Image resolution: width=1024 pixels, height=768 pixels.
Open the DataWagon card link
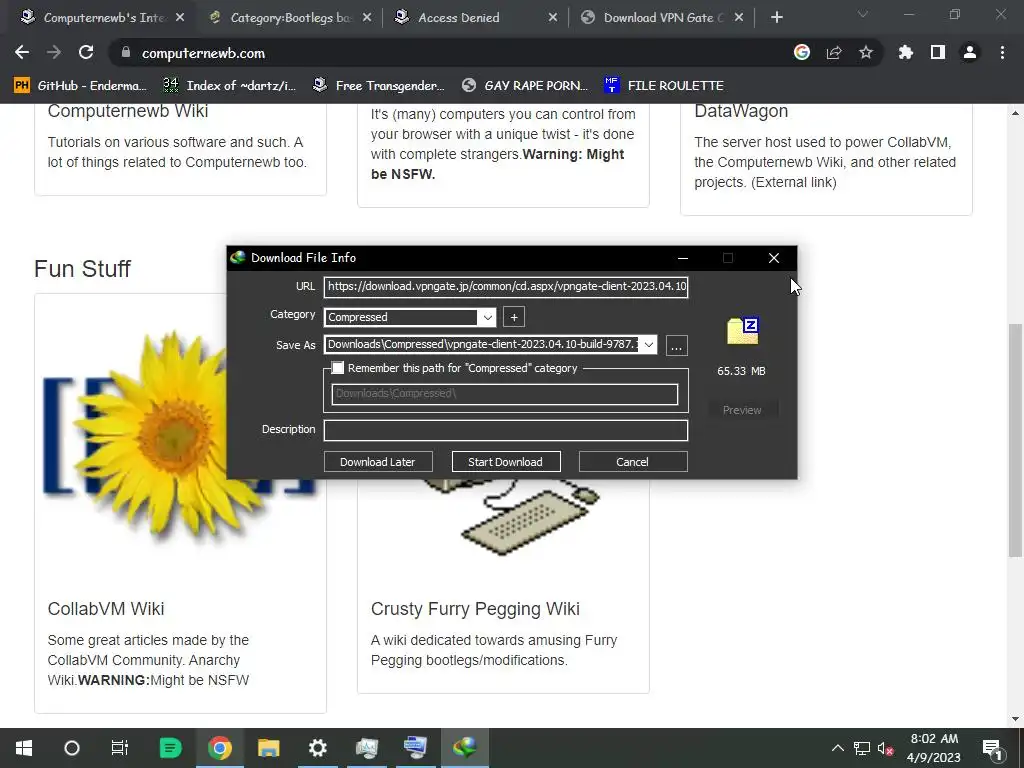826,159
